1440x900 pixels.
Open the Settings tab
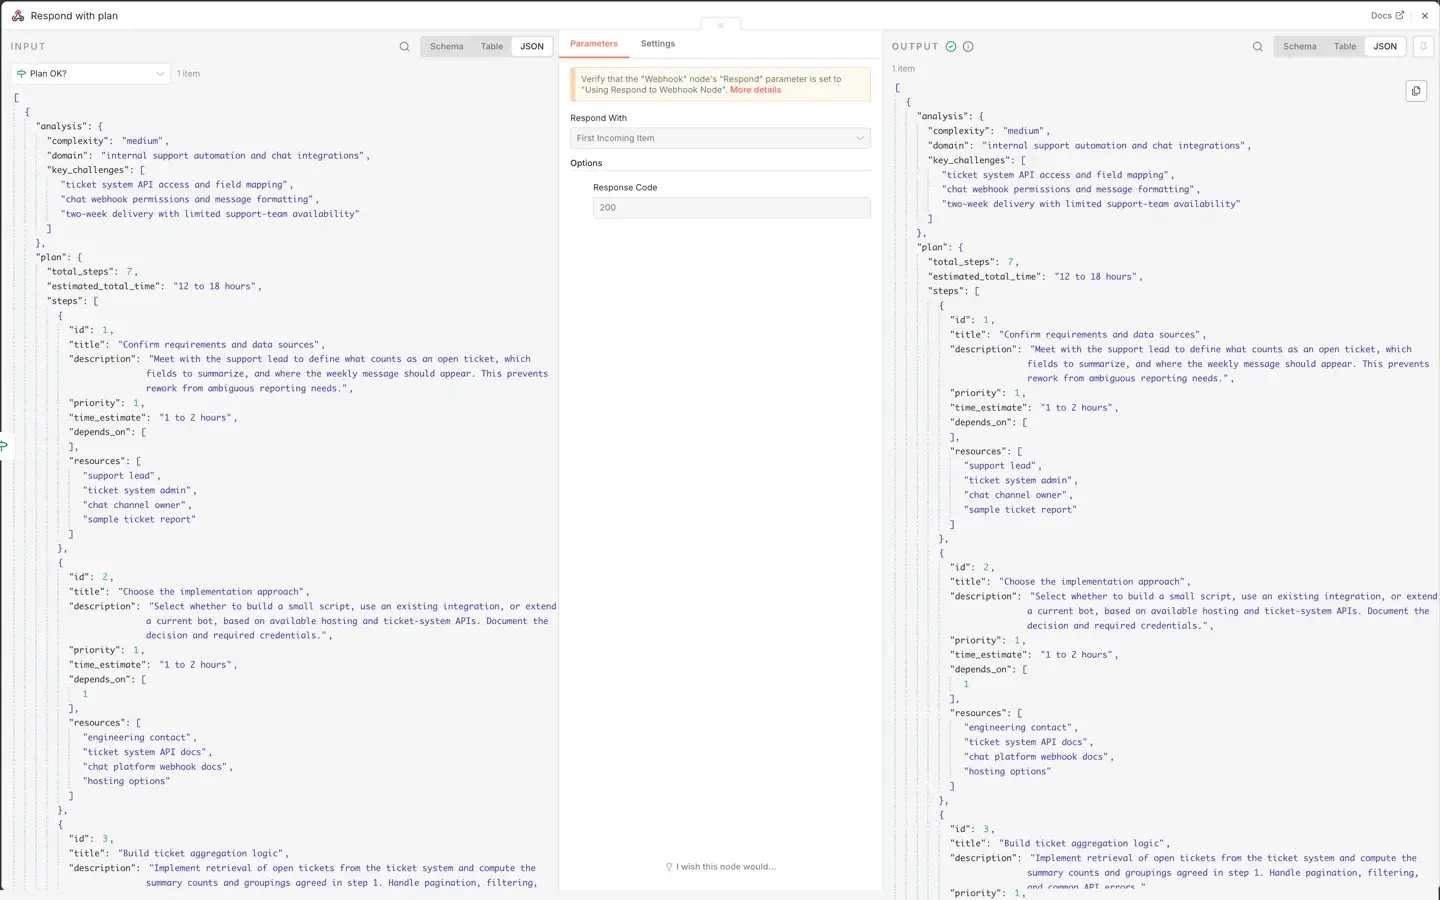pos(658,44)
